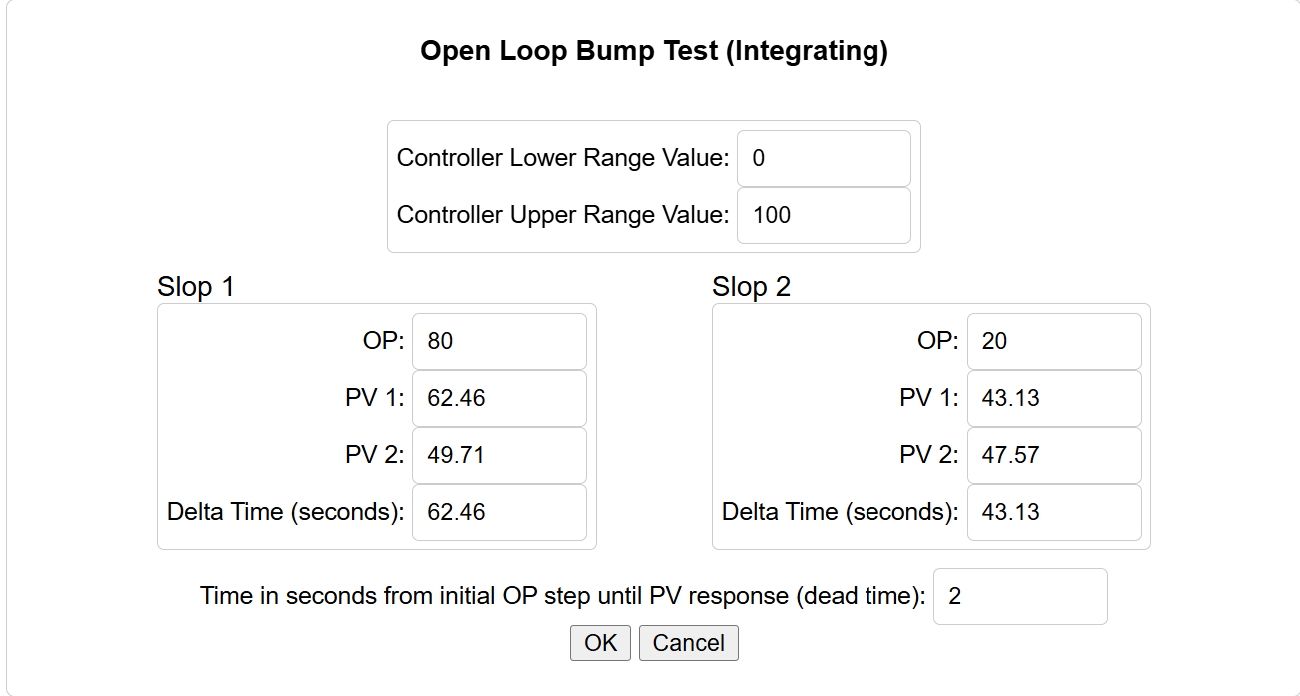Click Slop 2 Delta Time input
The width and height of the screenshot is (1300, 696).
click(x=1053, y=512)
